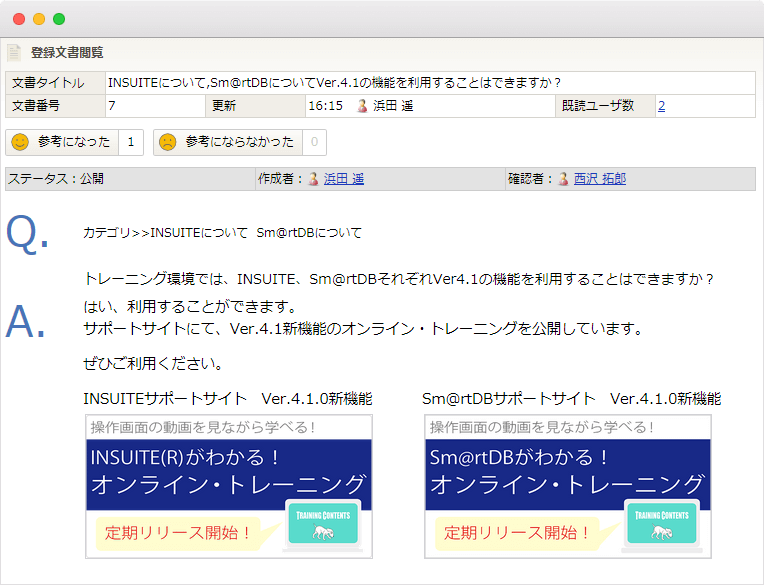This screenshot has height=585, width=764.
Task: Click the answer line はい、利用することができます。
Action: [191, 307]
